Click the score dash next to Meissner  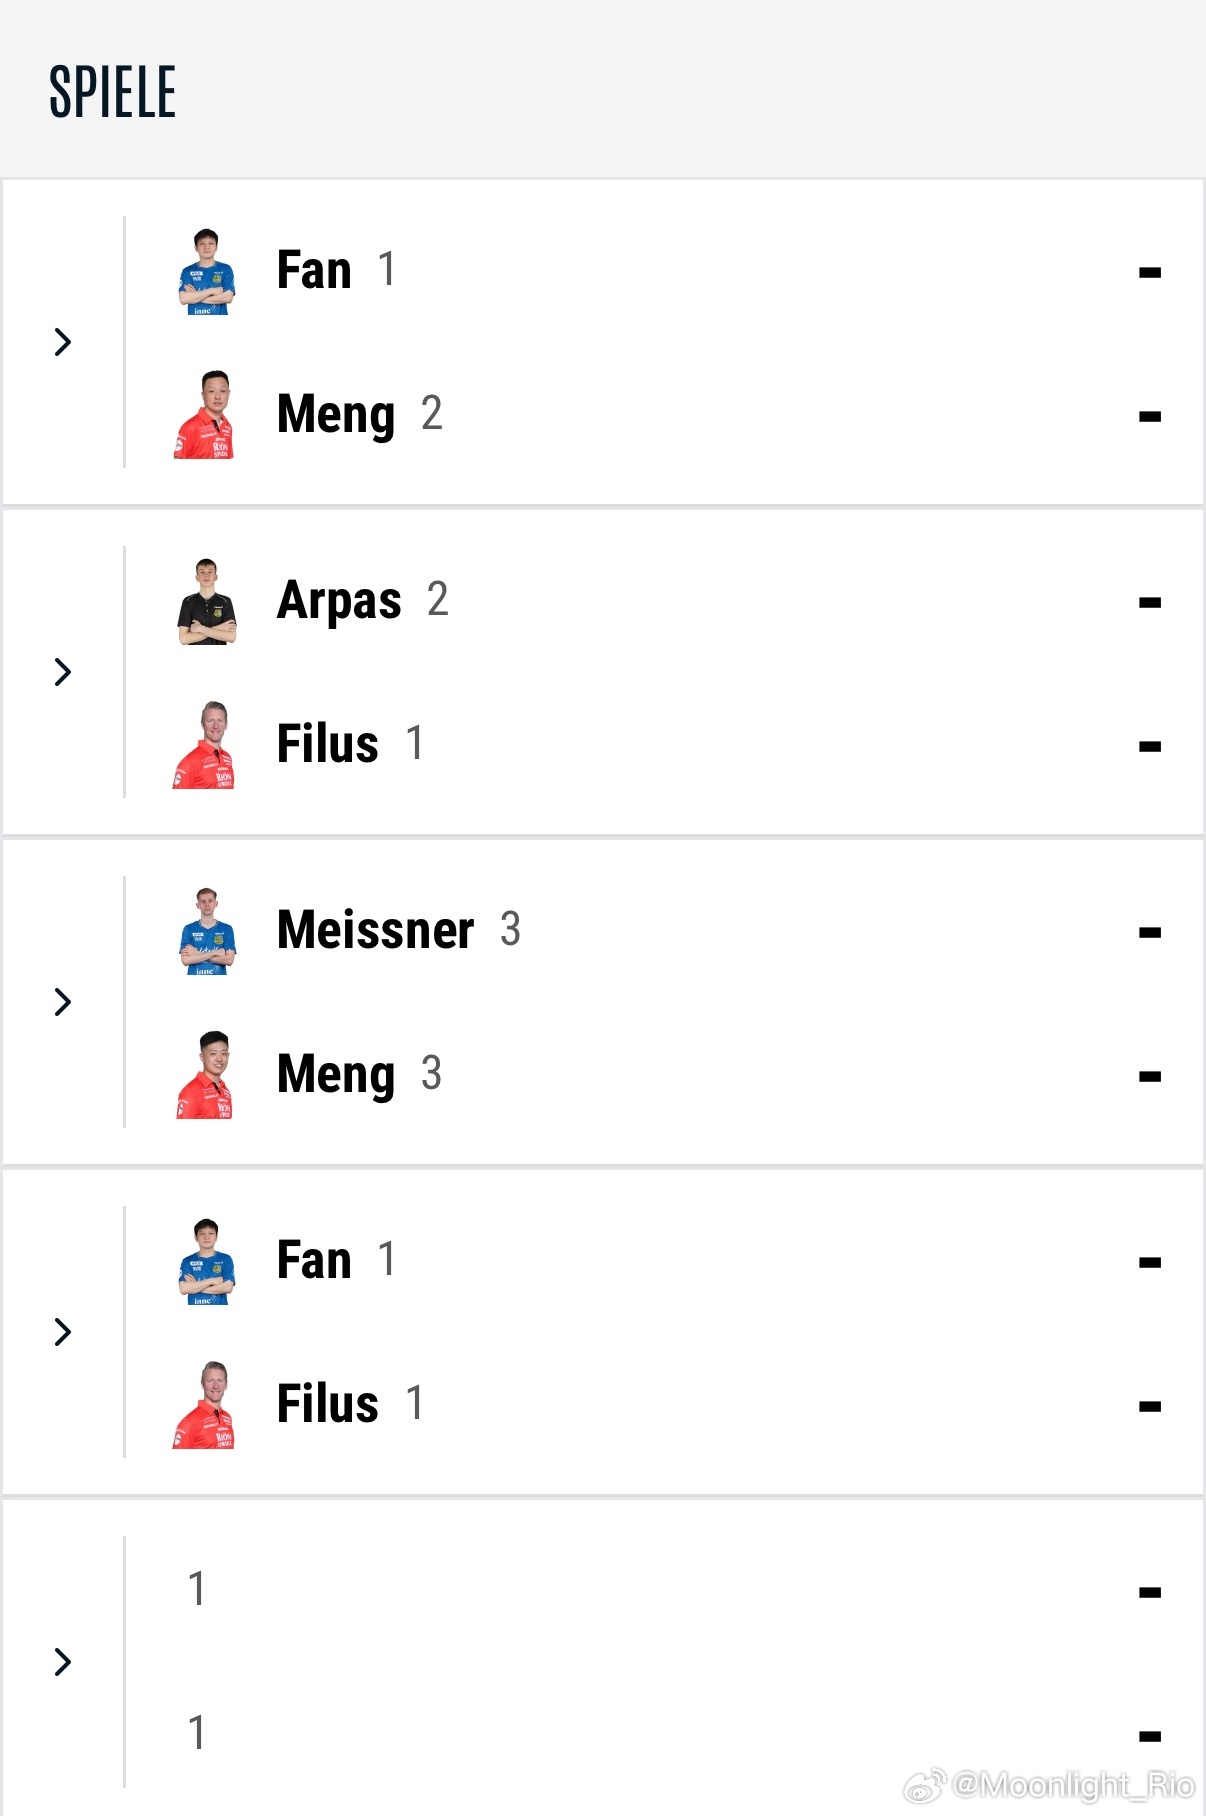1149,933
